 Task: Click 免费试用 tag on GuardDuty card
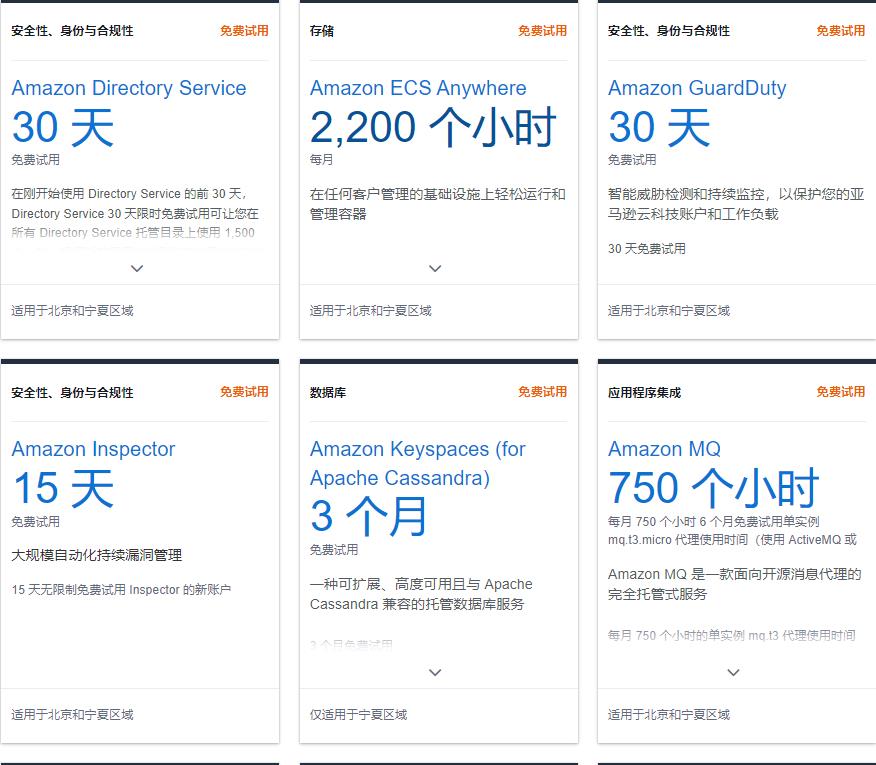(x=841, y=31)
